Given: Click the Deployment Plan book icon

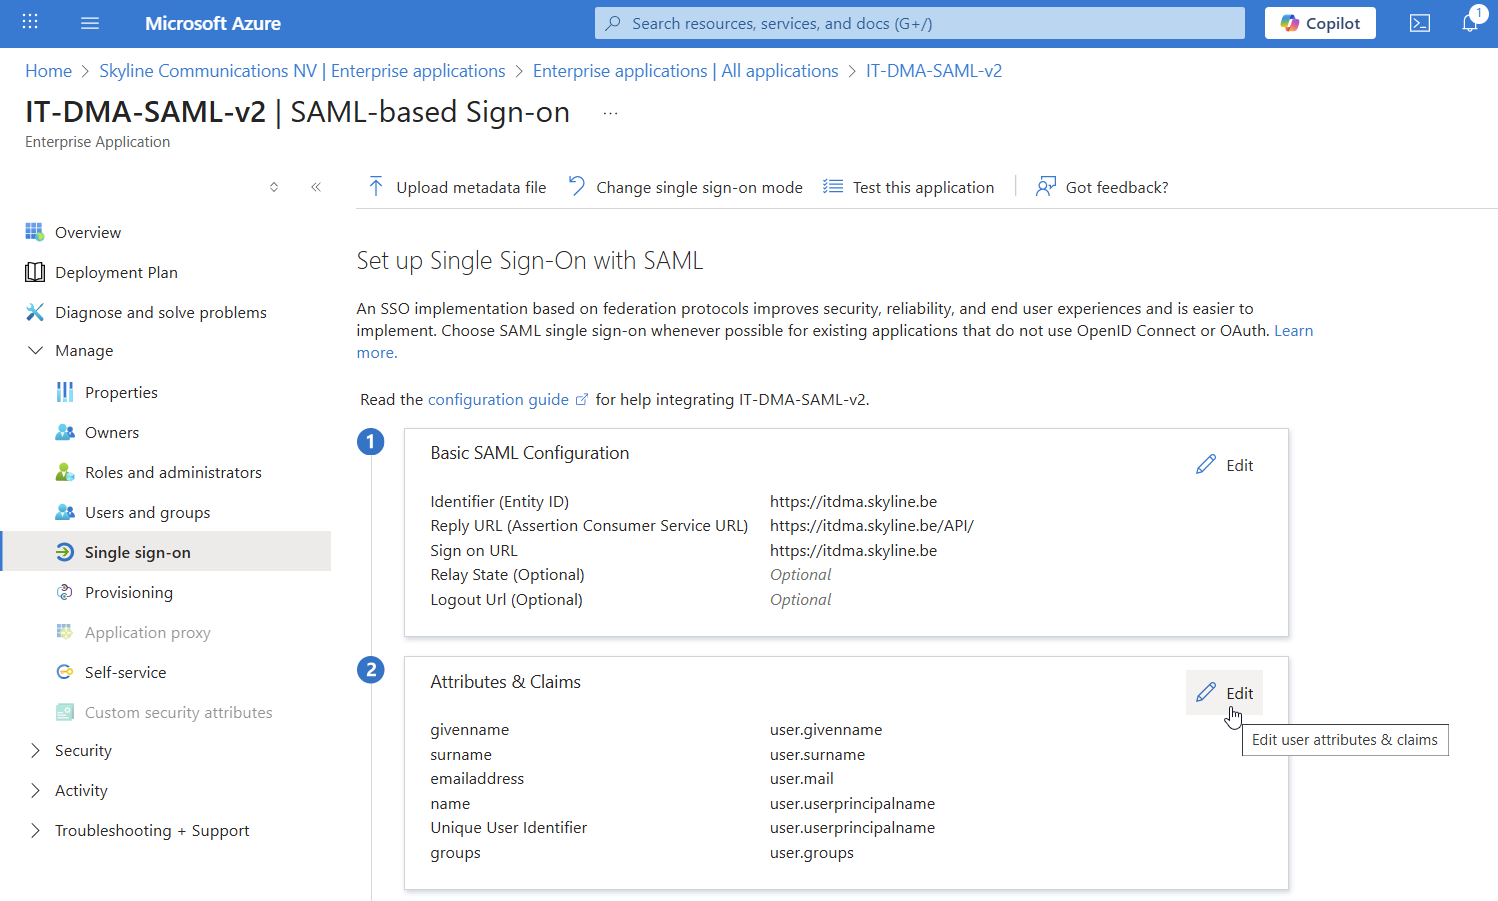Looking at the screenshot, I should tap(35, 272).
